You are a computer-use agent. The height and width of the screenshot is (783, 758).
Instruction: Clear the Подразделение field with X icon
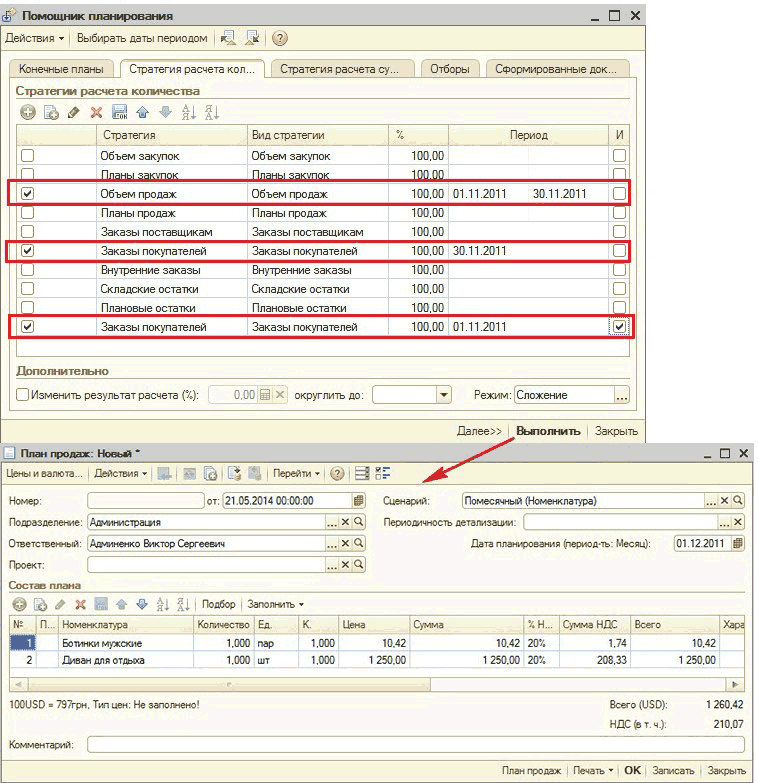coord(345,521)
